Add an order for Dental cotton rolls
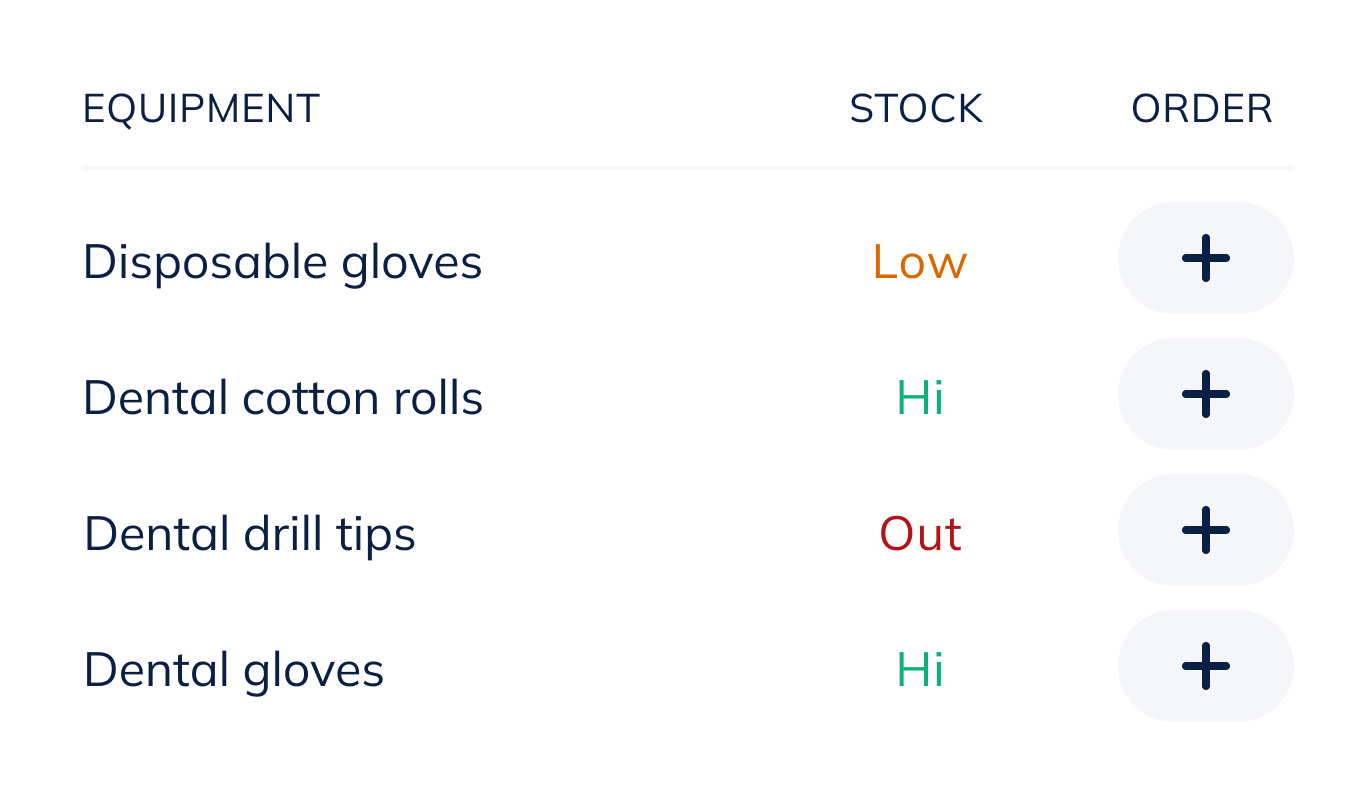The width and height of the screenshot is (1372, 800). [x=1205, y=394]
